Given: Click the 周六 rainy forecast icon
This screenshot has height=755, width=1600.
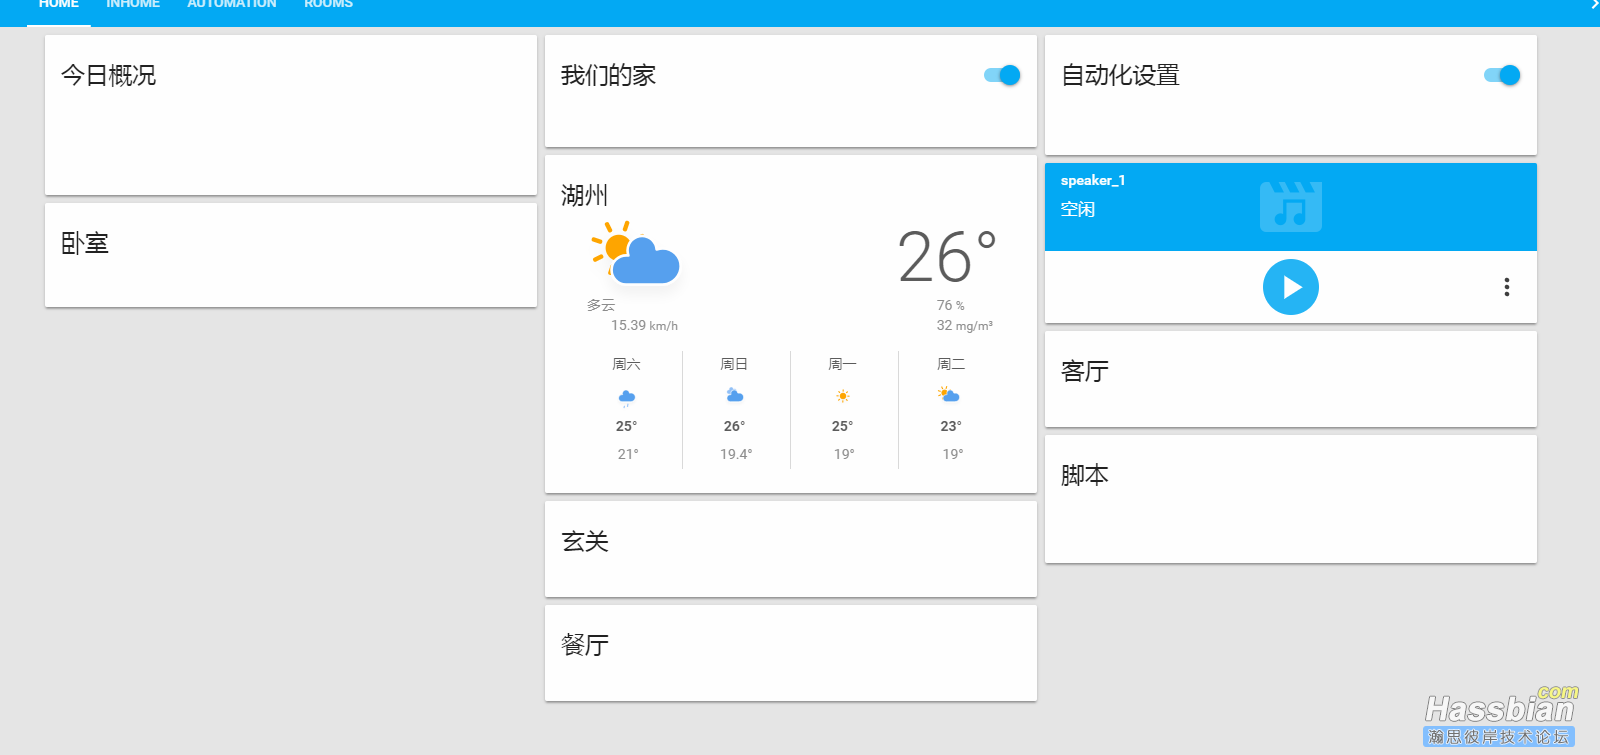Looking at the screenshot, I should 627,398.
